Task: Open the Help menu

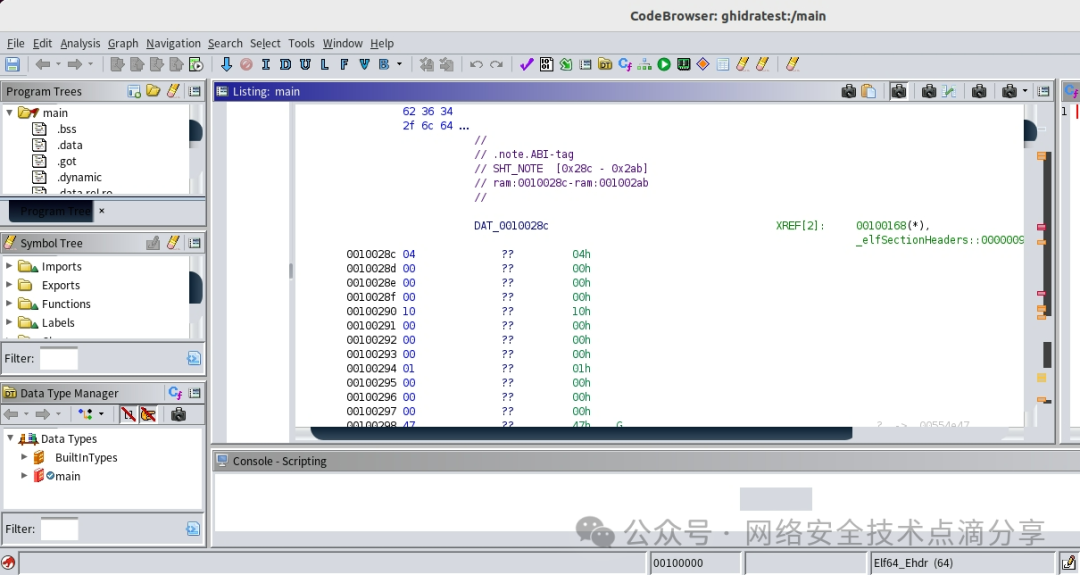Action: pyautogui.click(x=382, y=43)
